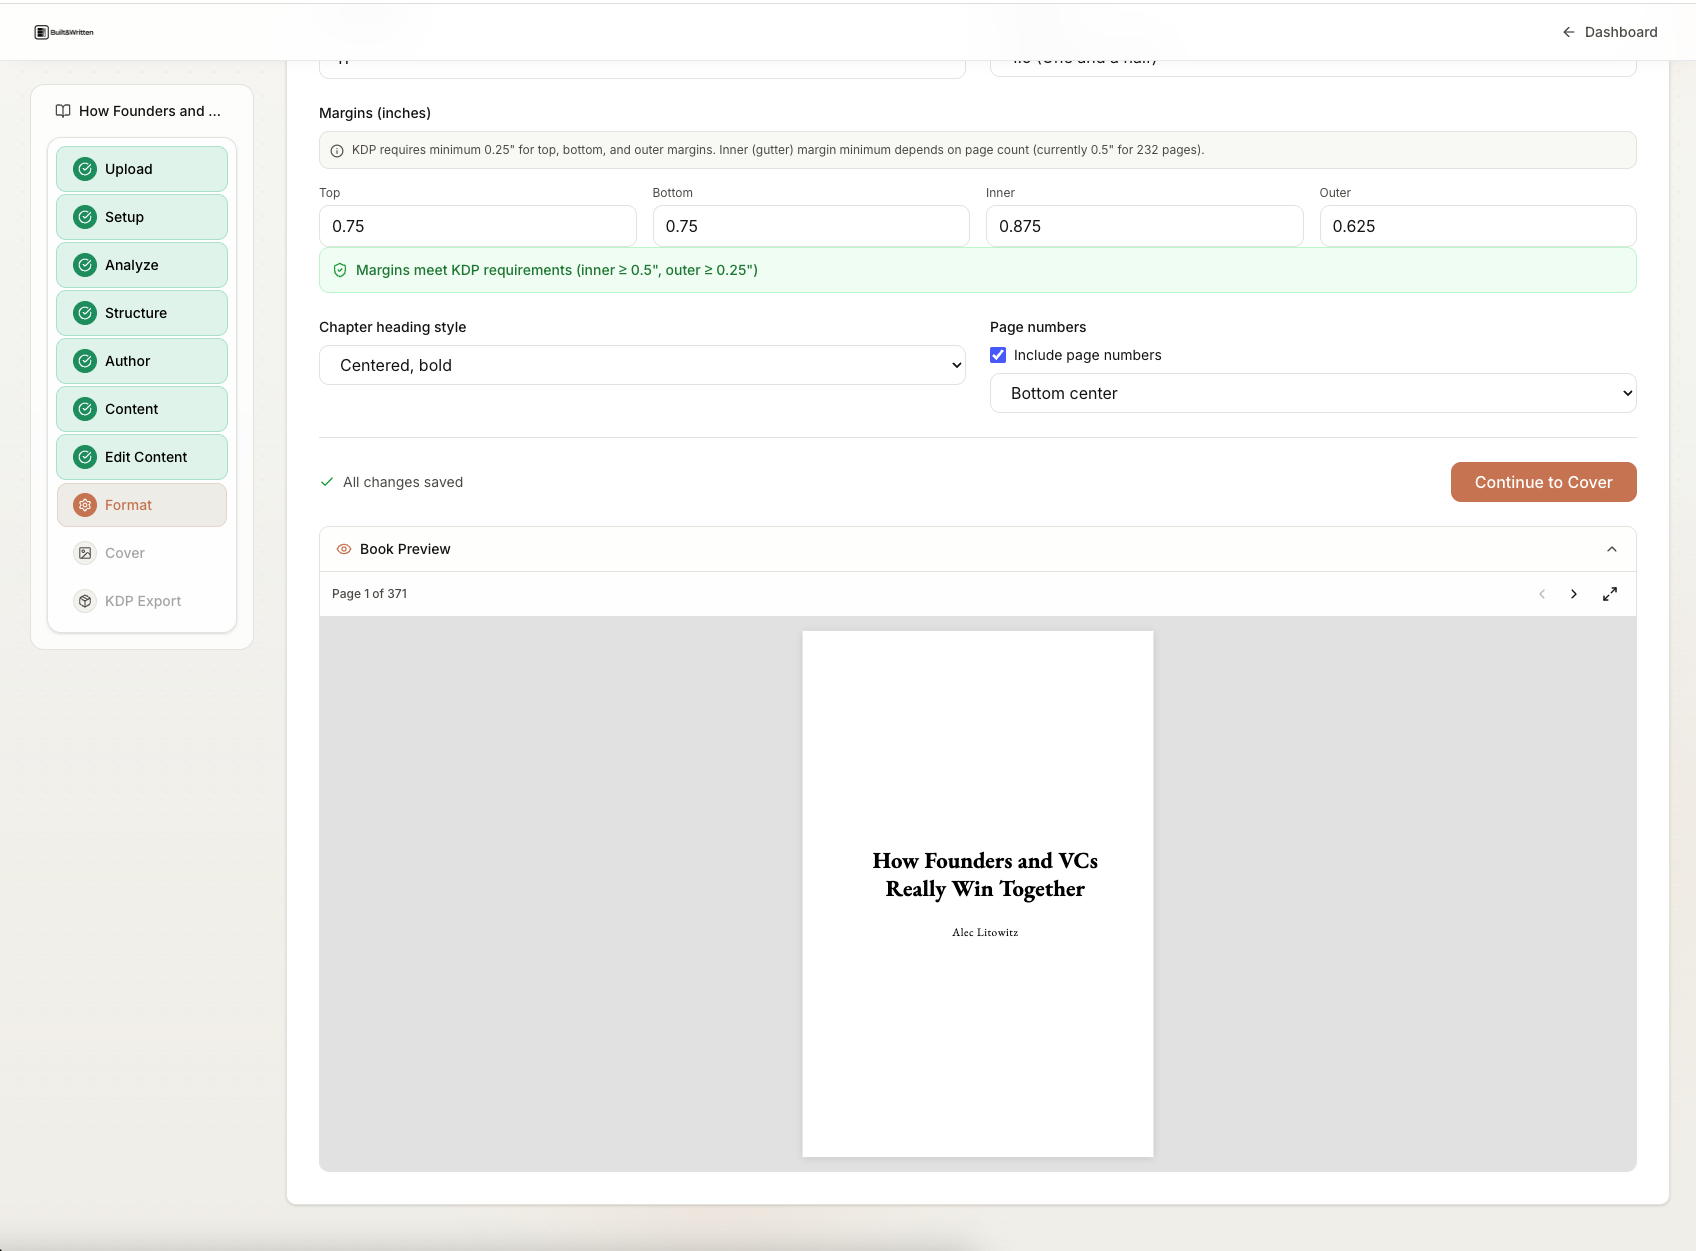Click the Structure step checkmark icon
Image resolution: width=1696 pixels, height=1251 pixels.
[x=85, y=313]
